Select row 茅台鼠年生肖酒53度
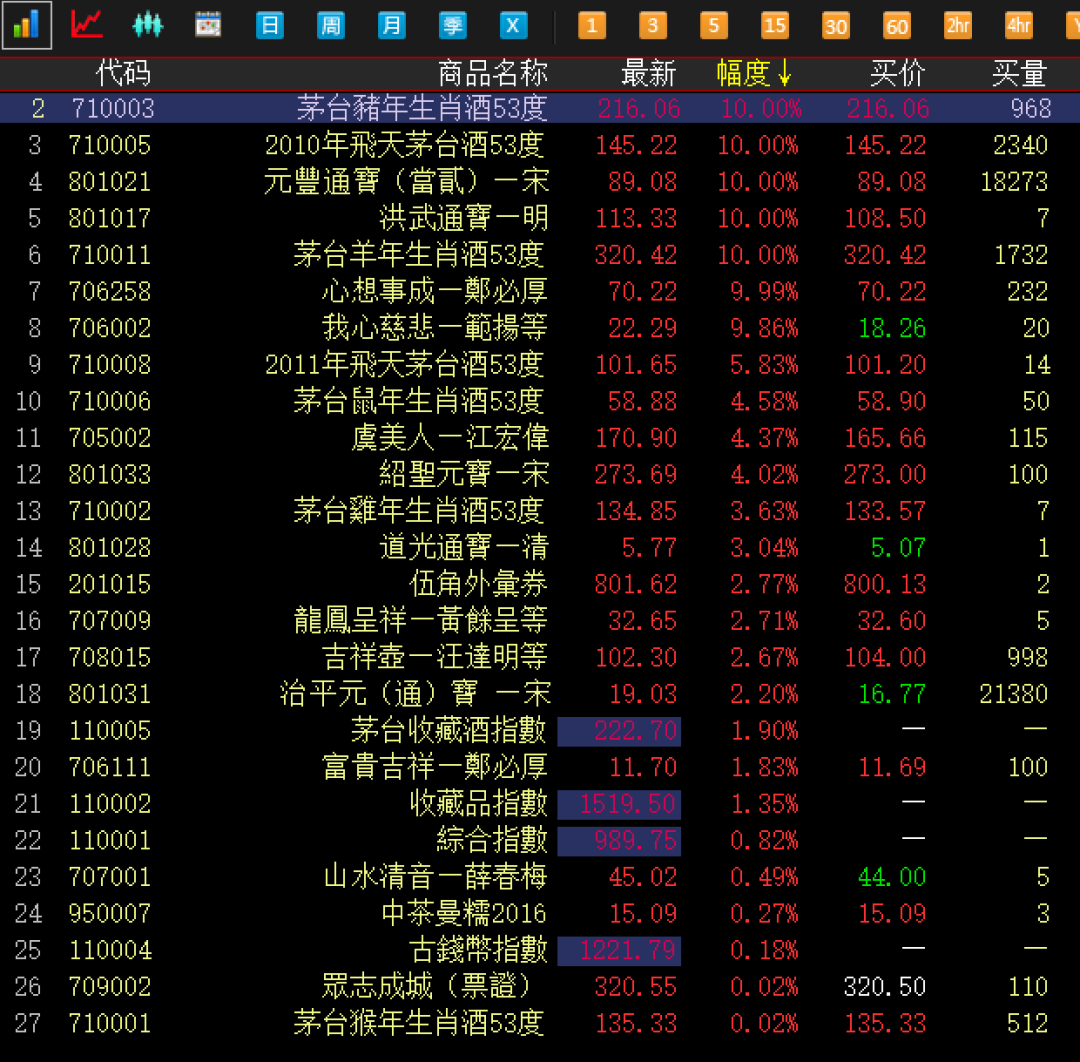Viewport: 1080px width, 1062px height. point(540,401)
